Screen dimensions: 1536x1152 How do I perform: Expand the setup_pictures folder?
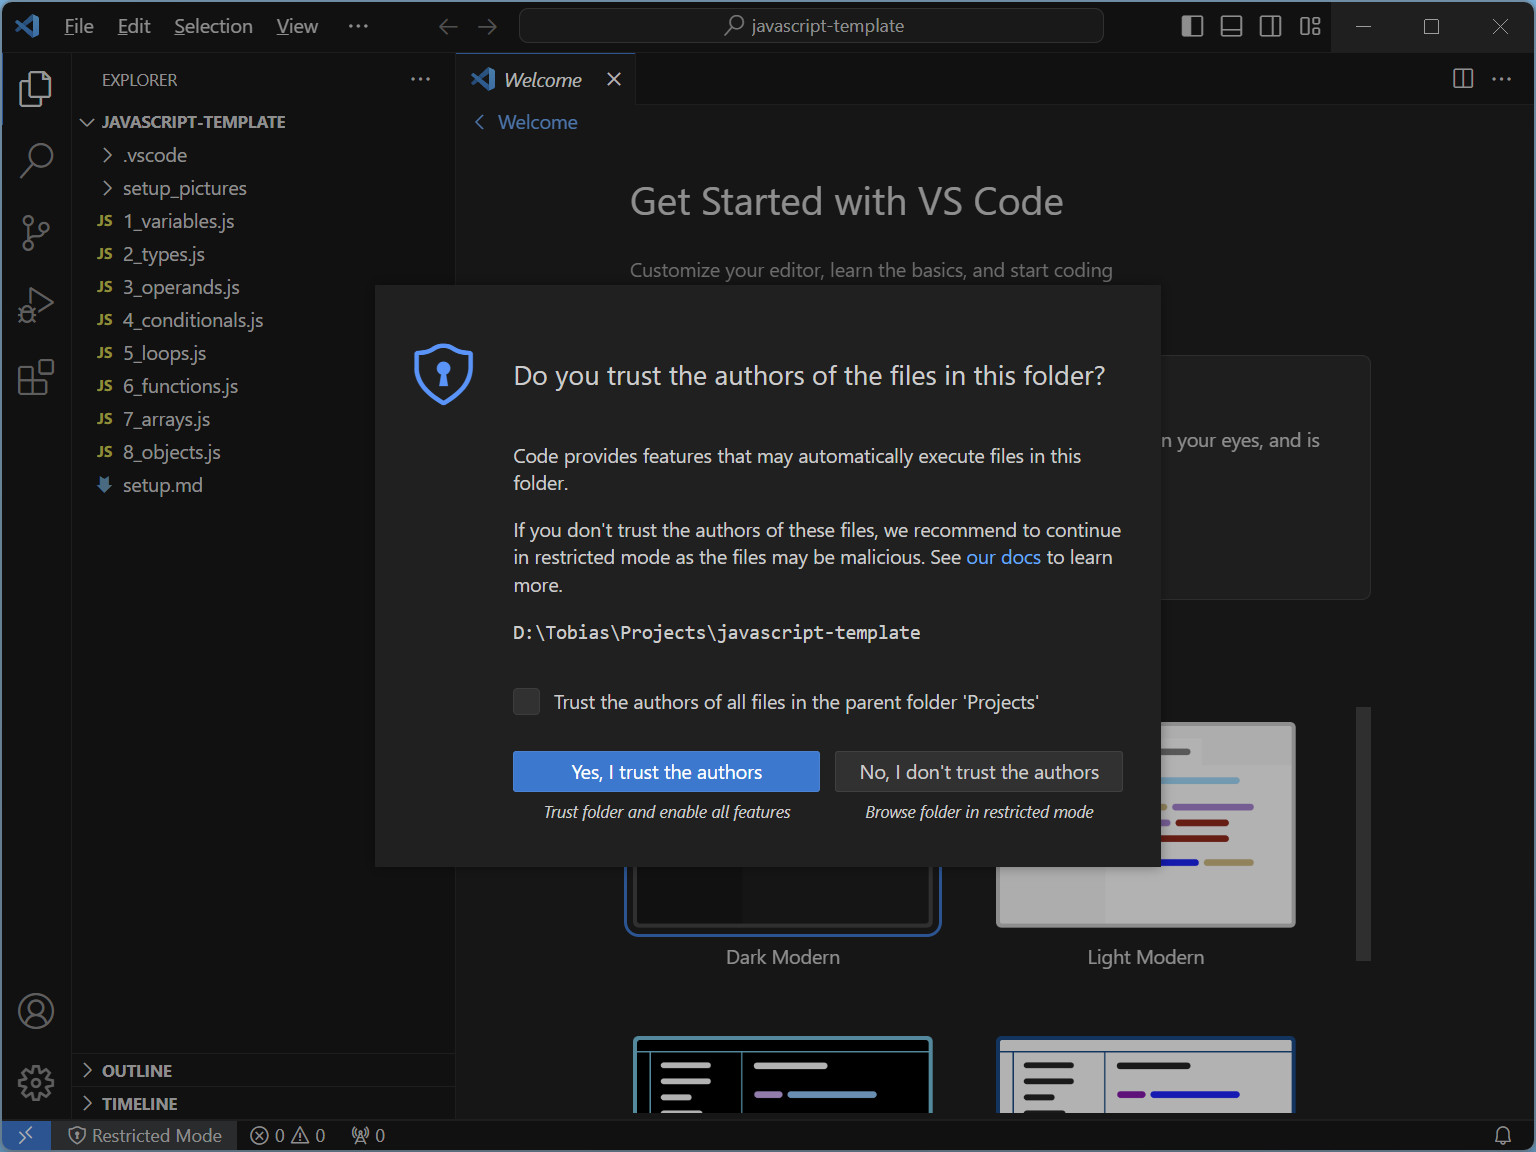(184, 188)
